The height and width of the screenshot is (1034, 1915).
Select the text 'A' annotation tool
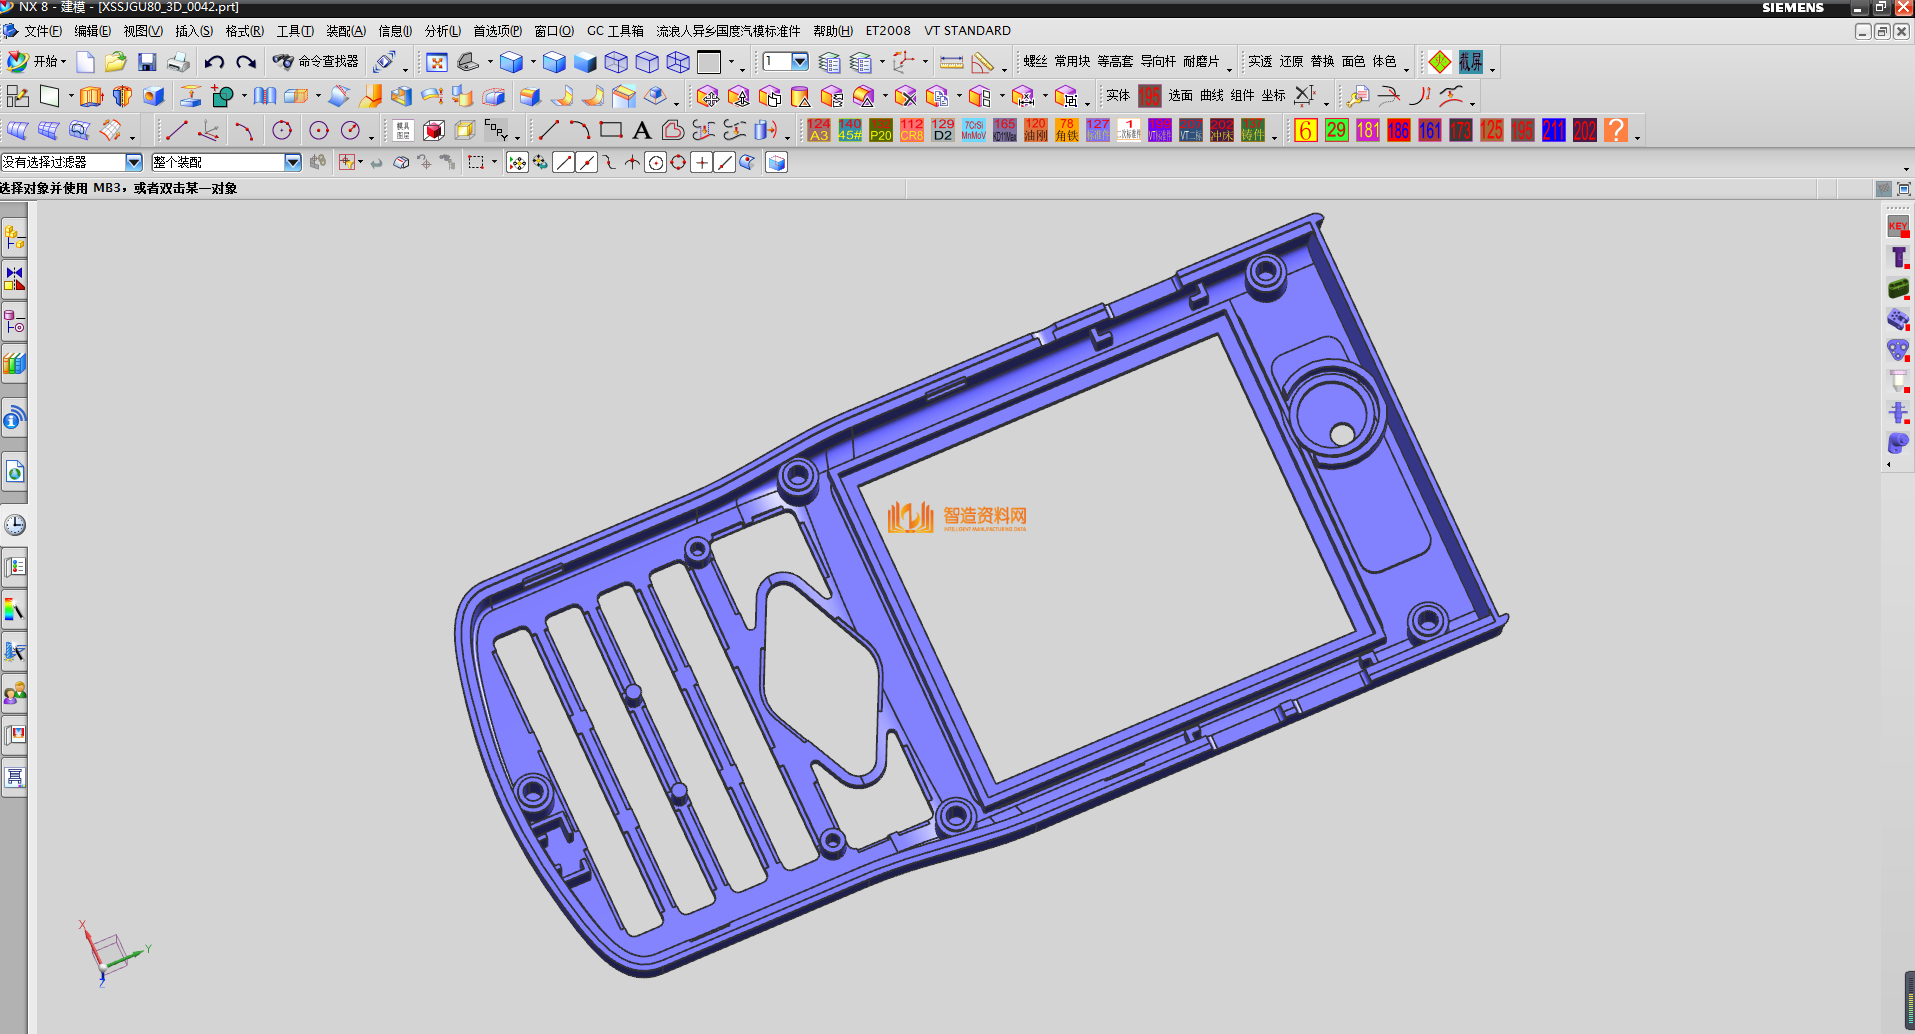(x=642, y=131)
